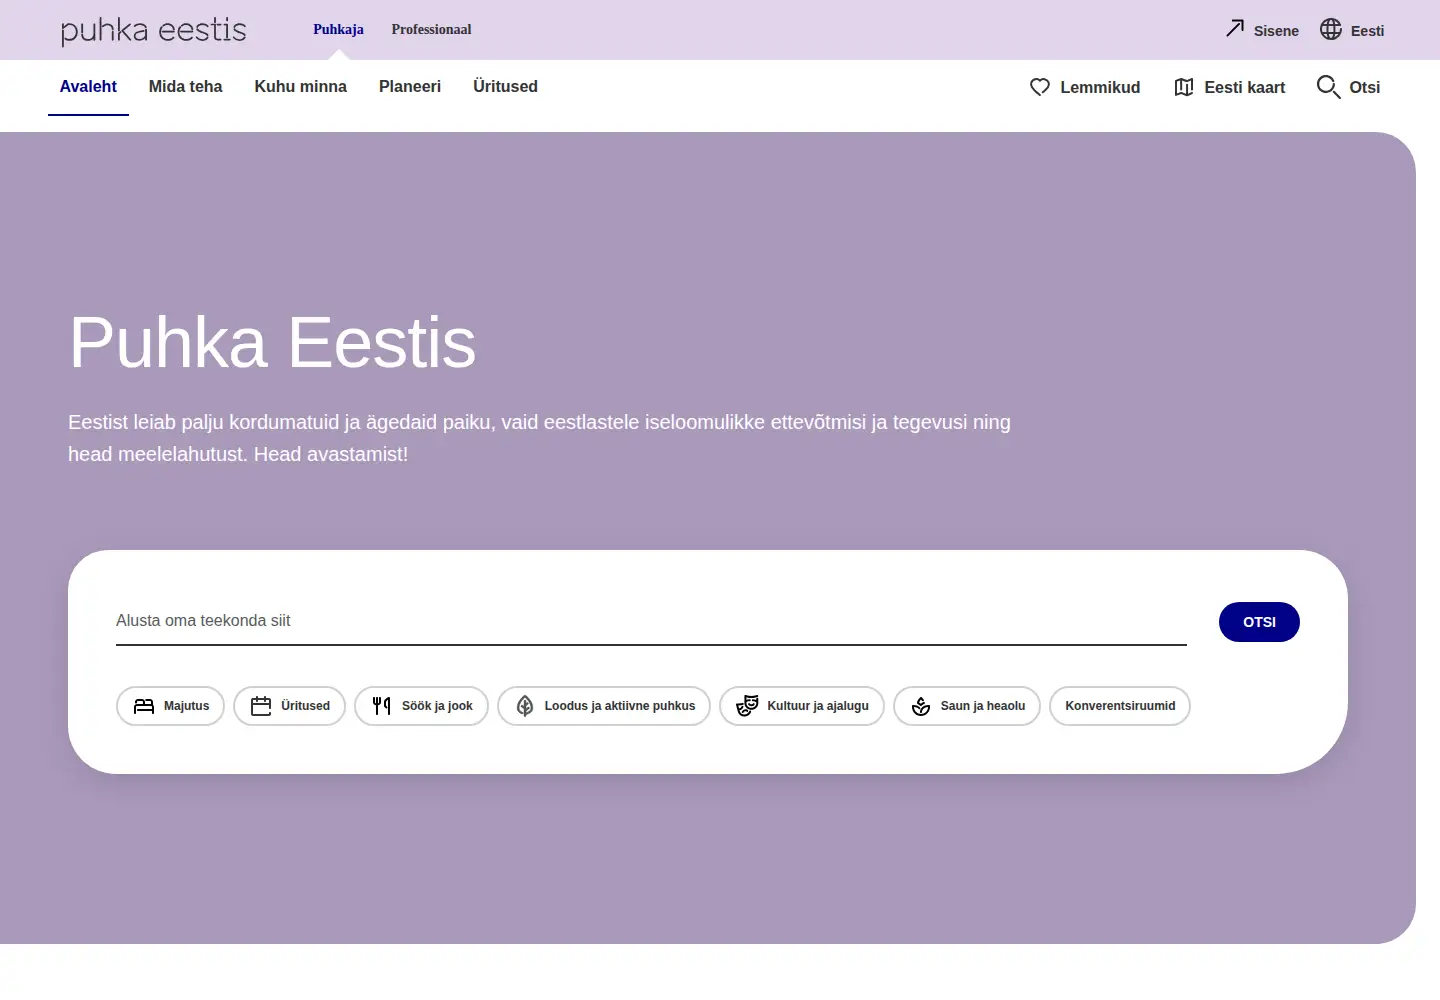The height and width of the screenshot is (1000, 1440).
Task: Click the puhka eestis logo
Action: click(x=153, y=30)
